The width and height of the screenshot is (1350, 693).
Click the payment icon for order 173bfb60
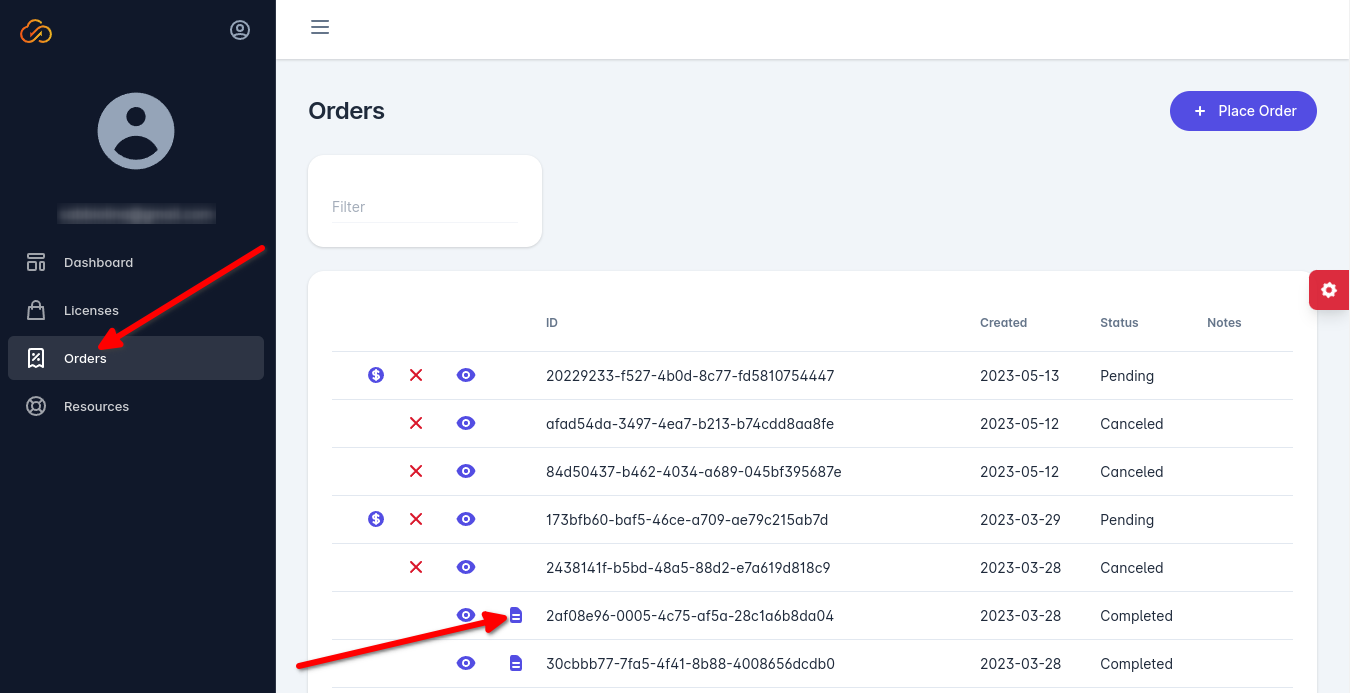pos(375,519)
